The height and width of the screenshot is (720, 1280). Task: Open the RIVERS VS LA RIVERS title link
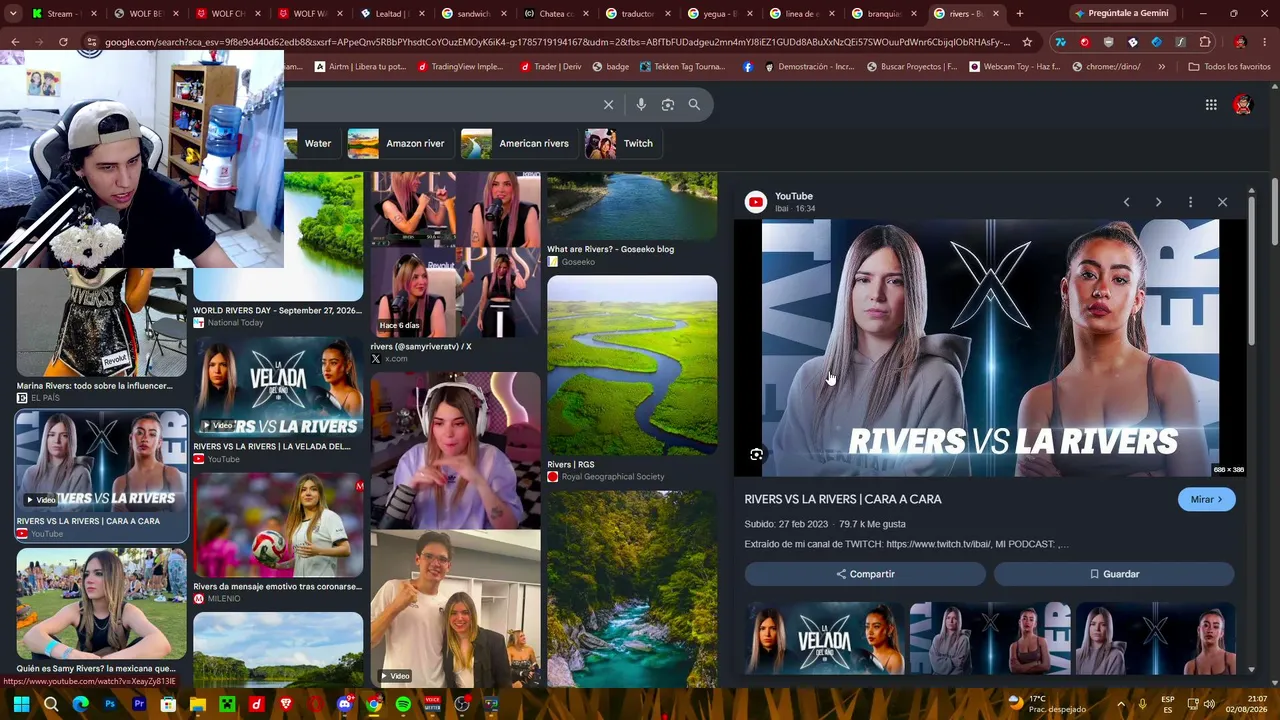coord(843,499)
